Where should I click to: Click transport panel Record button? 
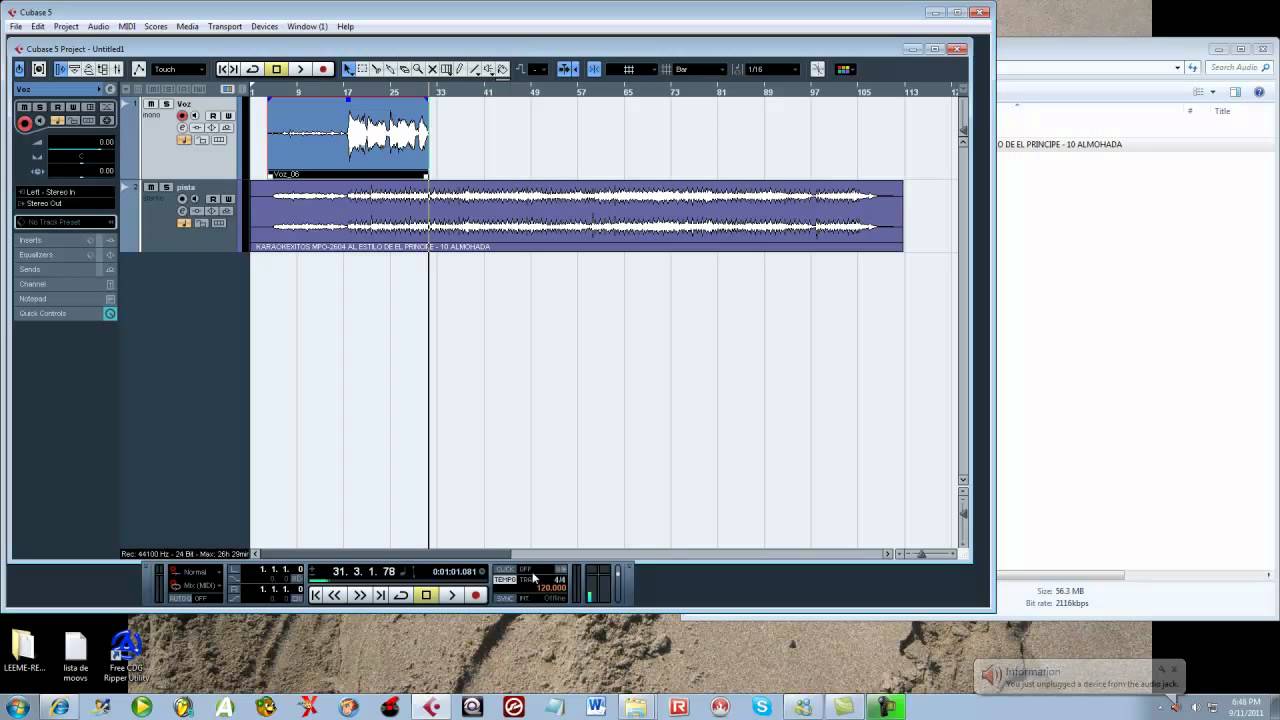(476, 595)
